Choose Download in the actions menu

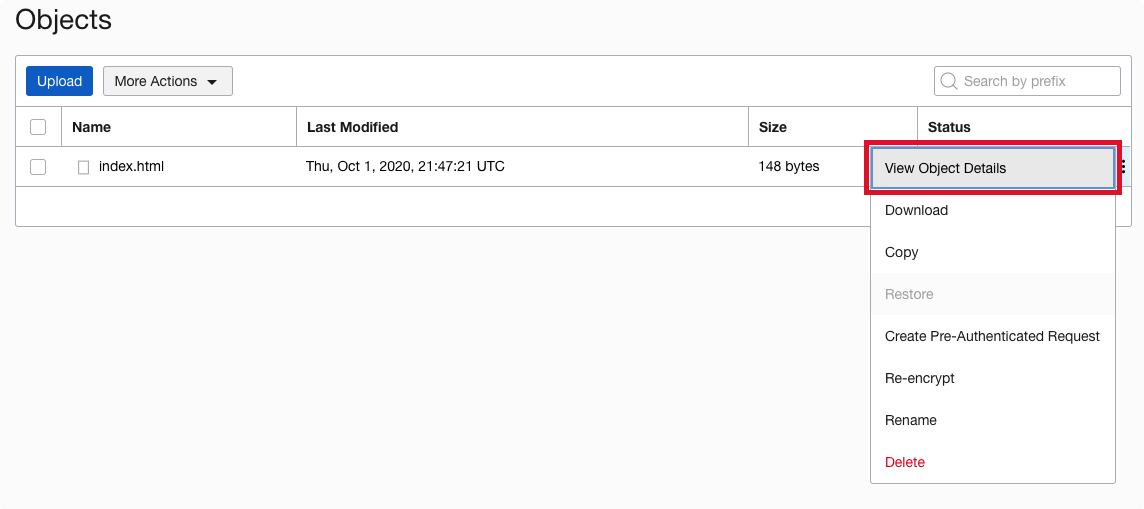pos(916,210)
